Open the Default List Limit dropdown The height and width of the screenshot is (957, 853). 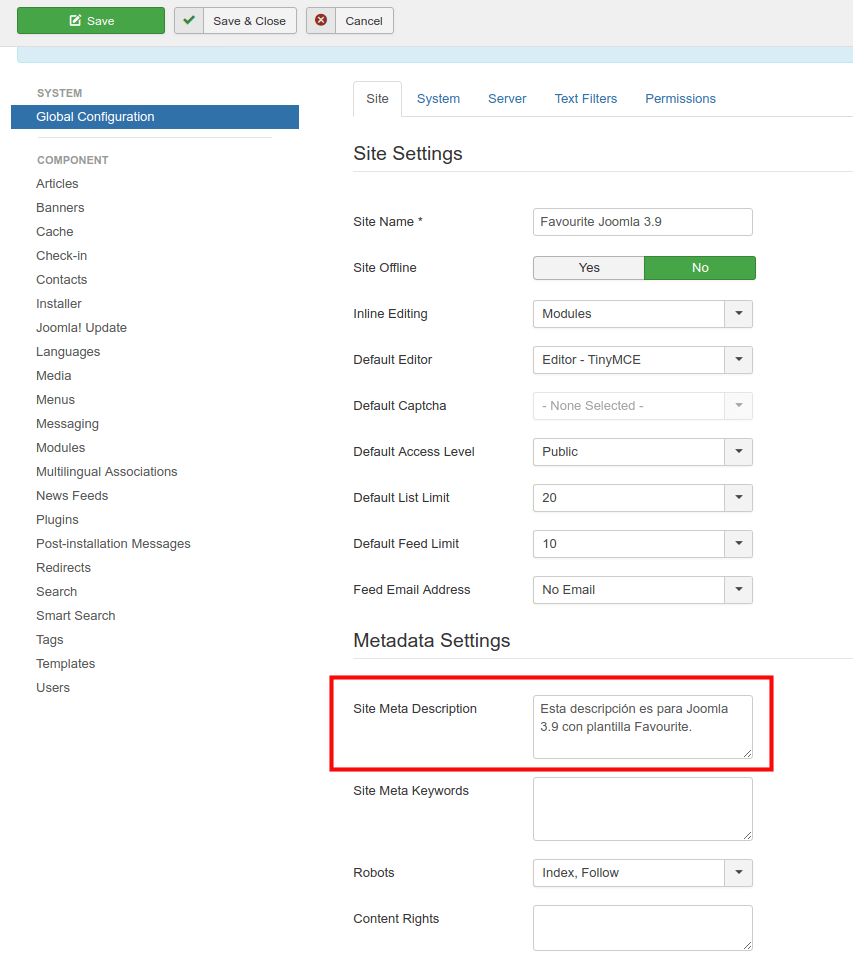click(642, 498)
